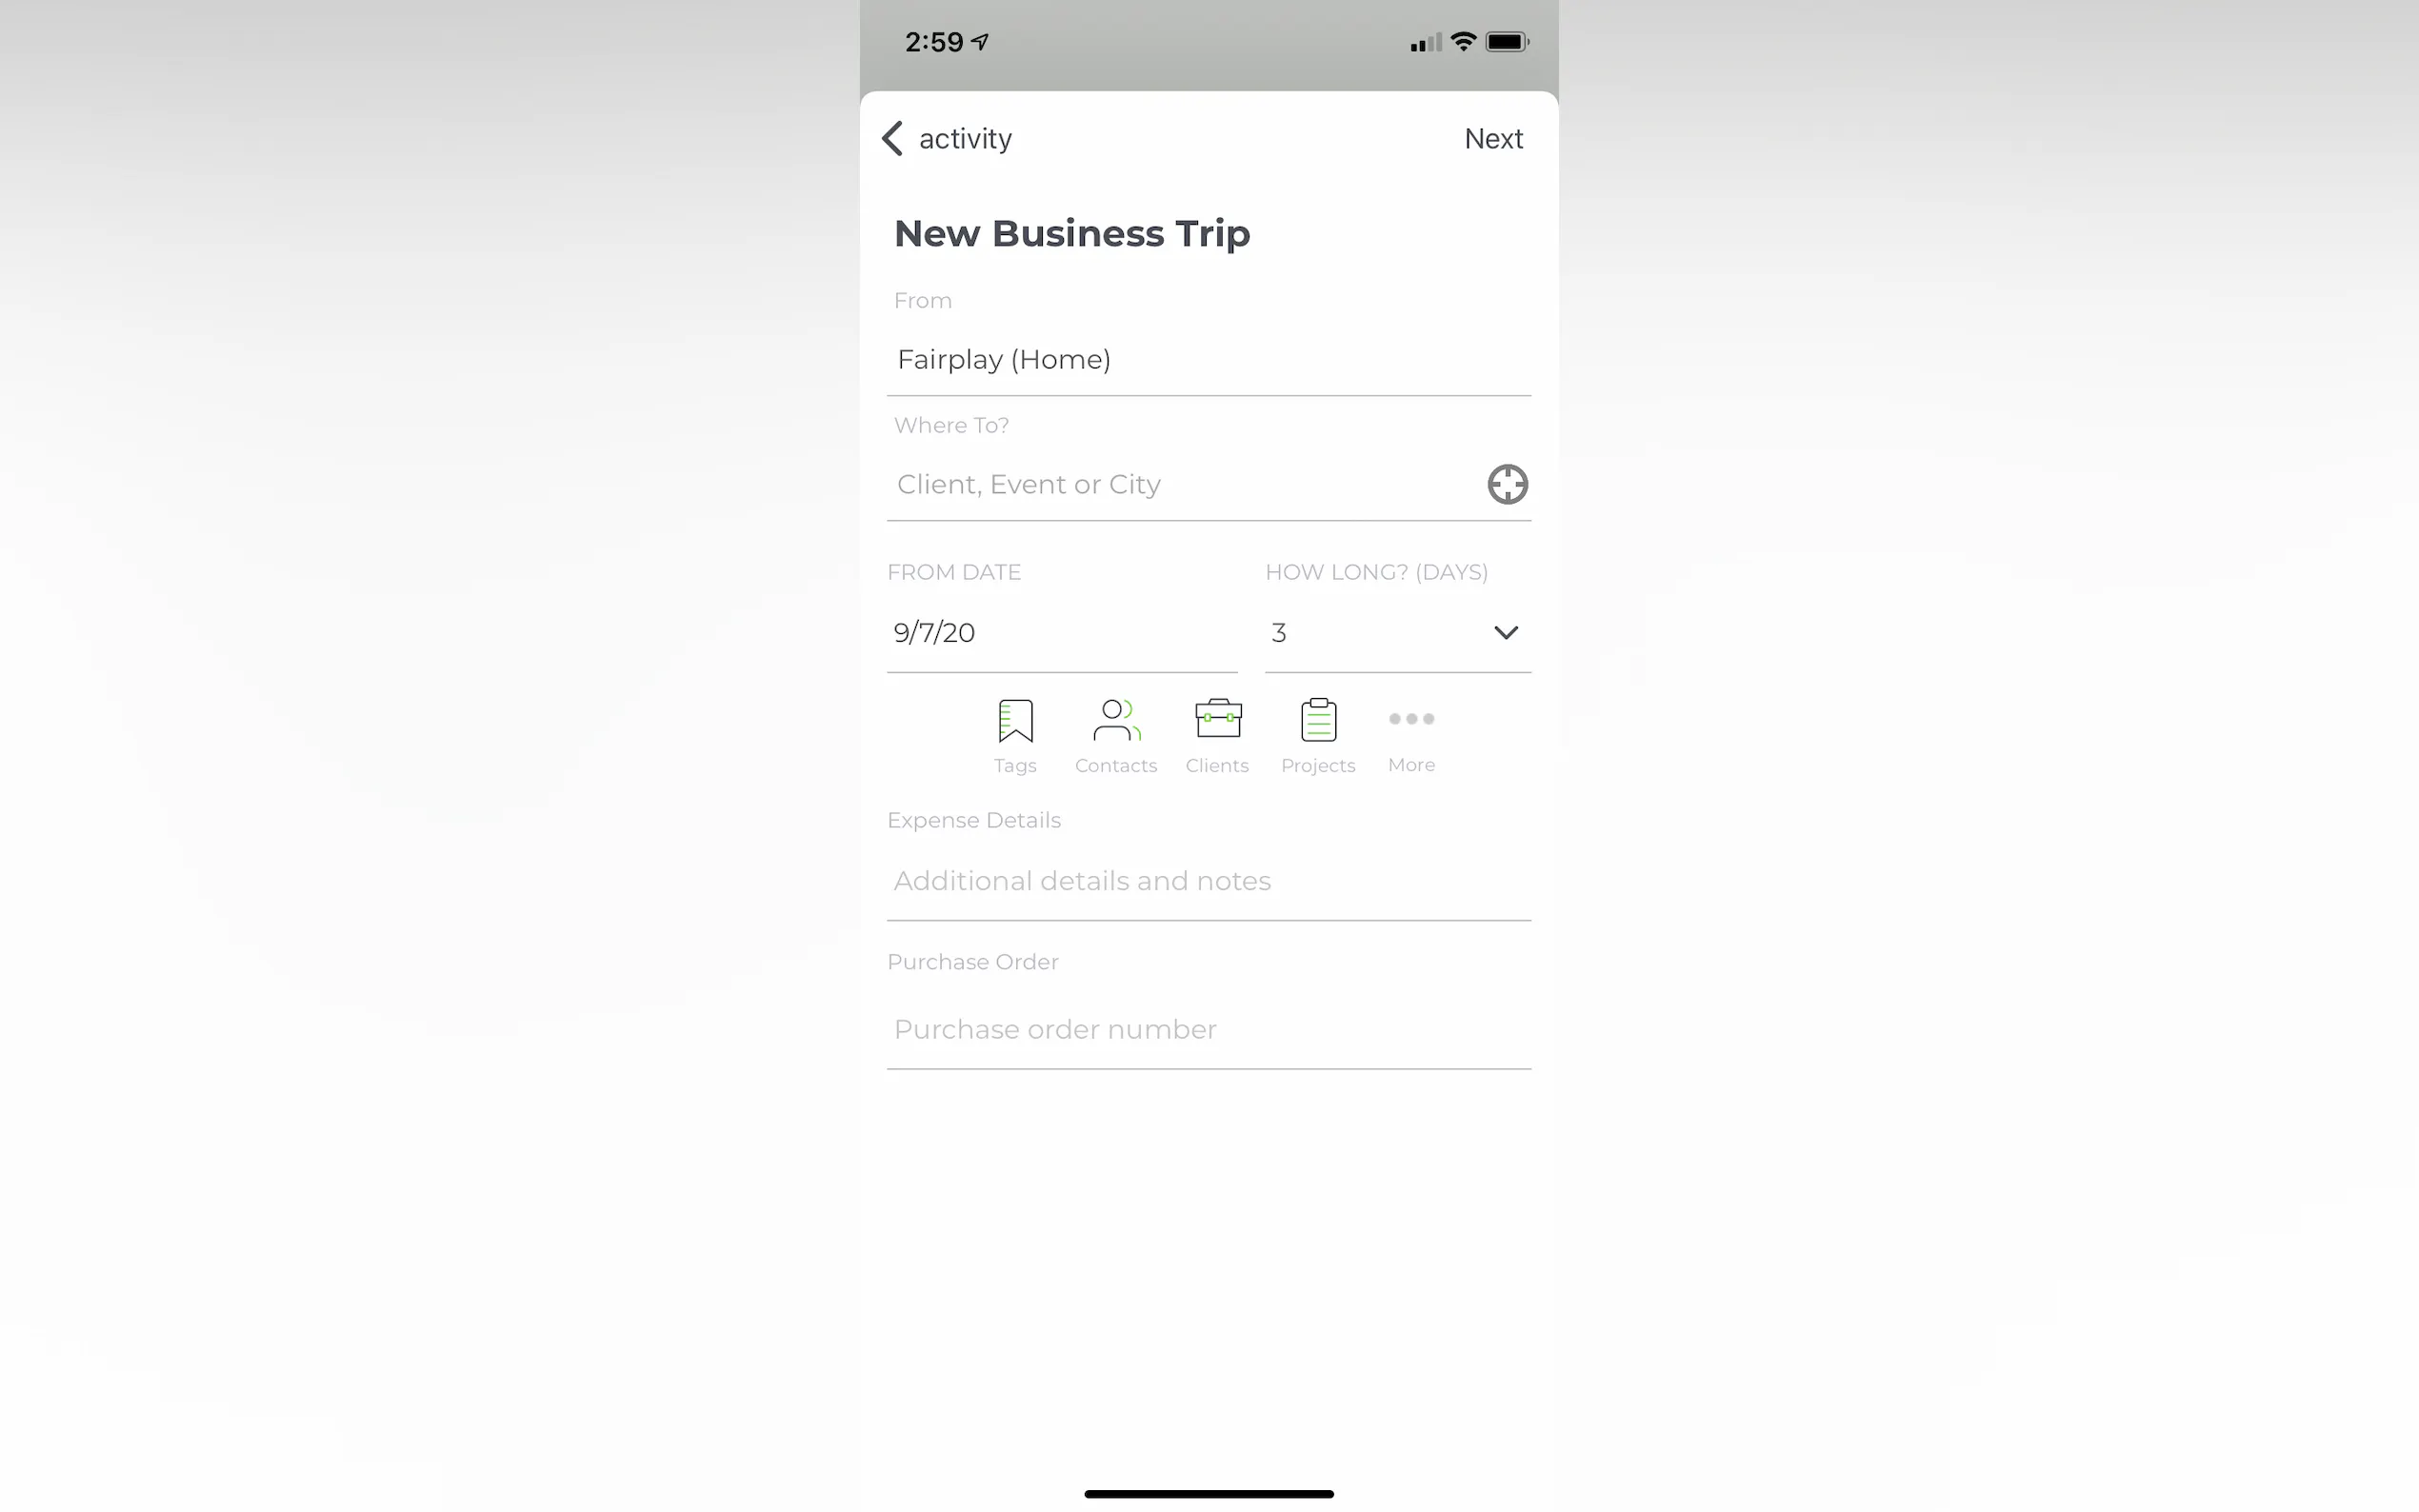Viewport: 2419px width, 1512px height.
Task: Focus the Purchase order number field
Action: click(1208, 1029)
